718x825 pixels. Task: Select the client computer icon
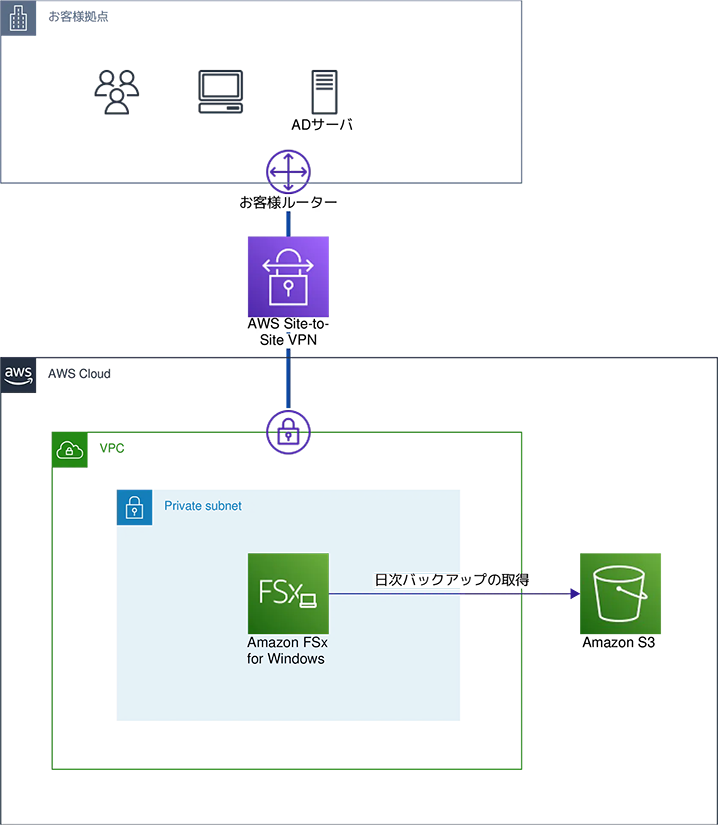pyautogui.click(x=220, y=92)
